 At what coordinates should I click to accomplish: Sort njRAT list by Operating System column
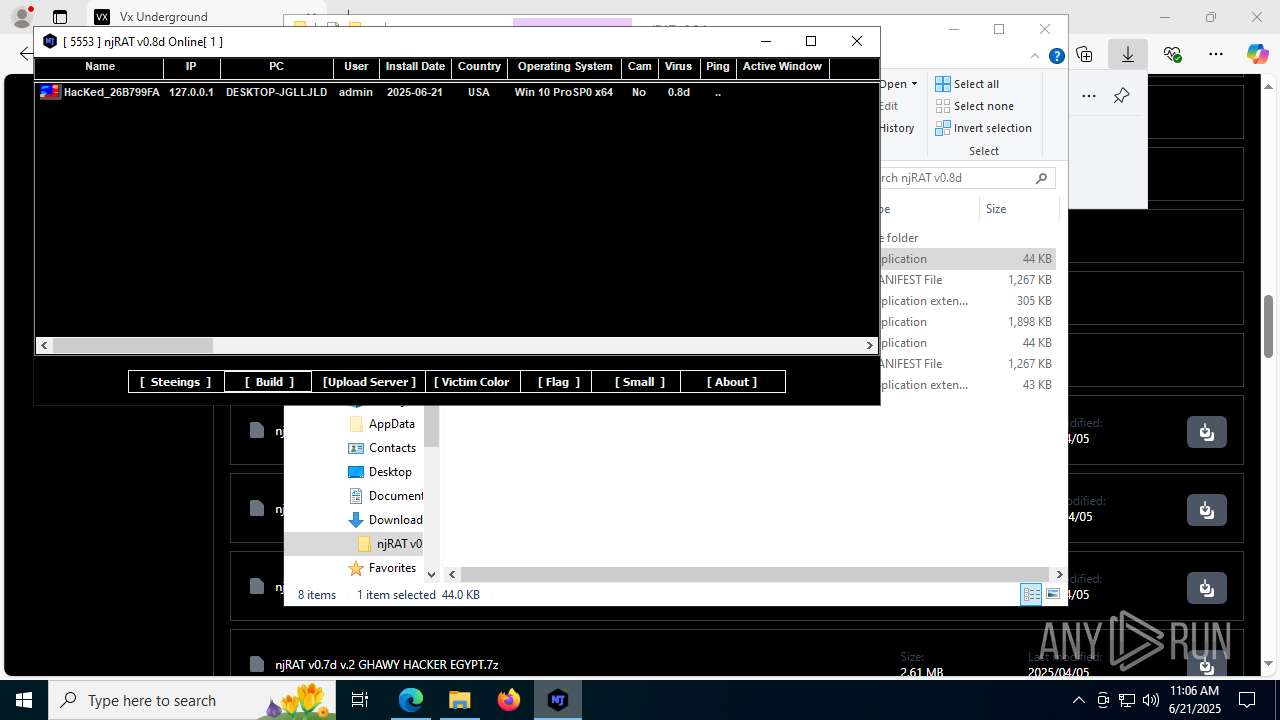point(565,67)
